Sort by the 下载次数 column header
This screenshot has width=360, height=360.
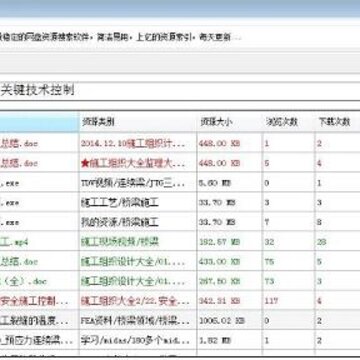point(337,122)
